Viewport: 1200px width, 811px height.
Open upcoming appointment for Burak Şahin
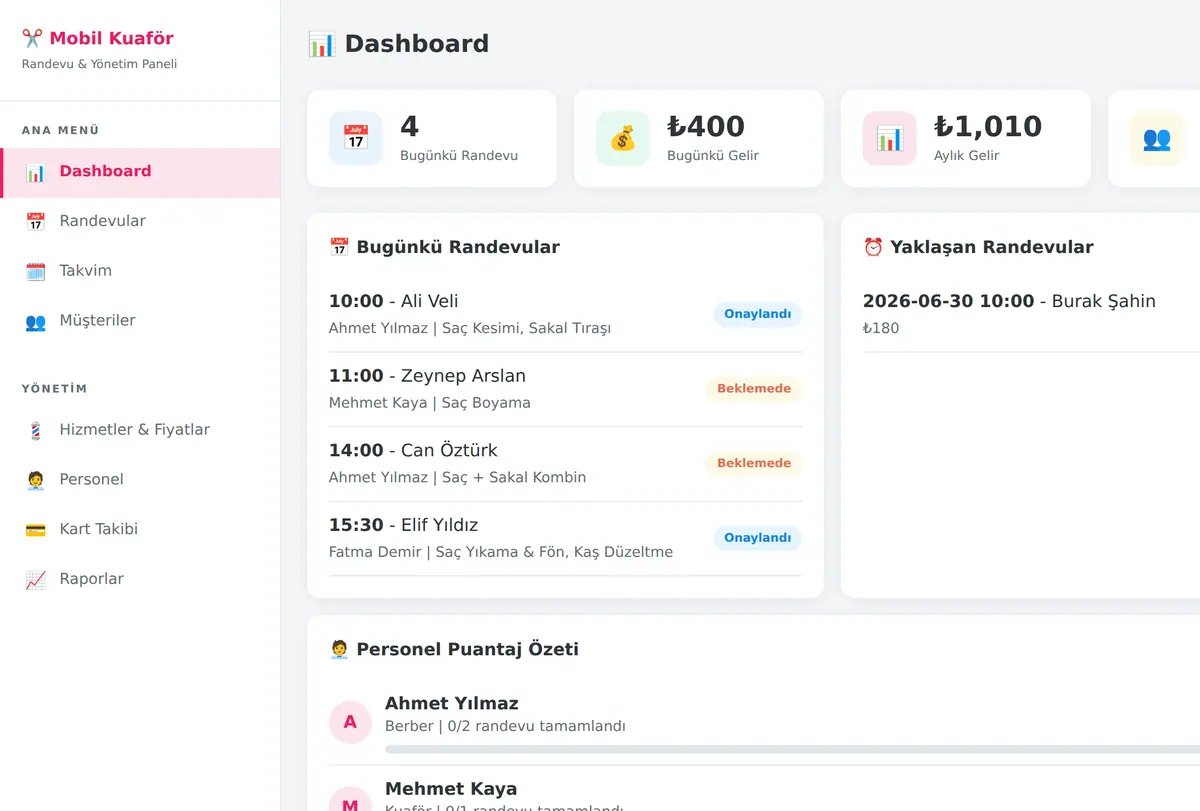point(1031,314)
